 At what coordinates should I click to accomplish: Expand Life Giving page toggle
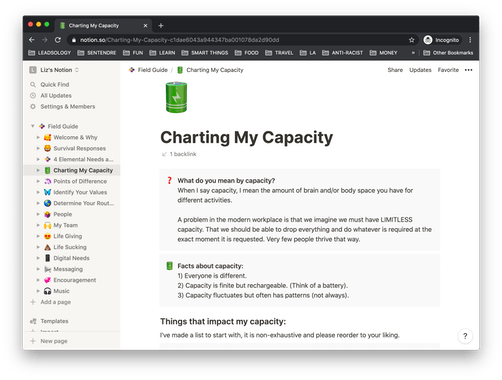(x=38, y=236)
